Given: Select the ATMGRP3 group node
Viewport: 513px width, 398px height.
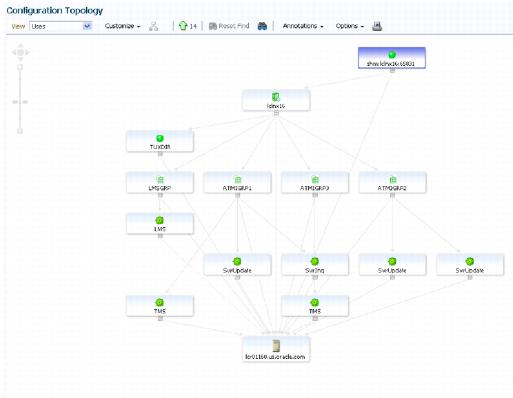Looking at the screenshot, I should [315, 183].
